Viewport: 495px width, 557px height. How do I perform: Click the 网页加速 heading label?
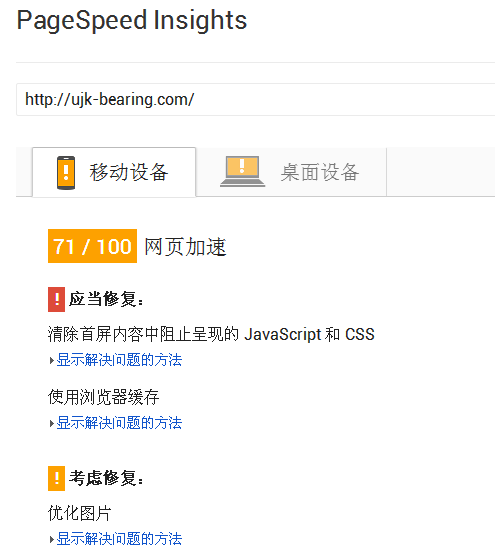[x=185, y=247]
